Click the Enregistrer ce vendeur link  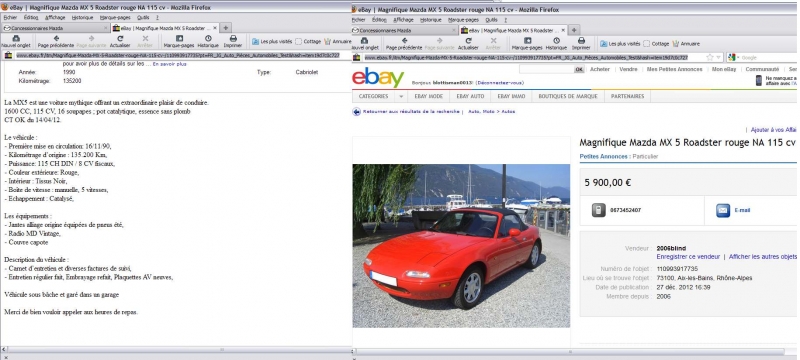click(688, 256)
